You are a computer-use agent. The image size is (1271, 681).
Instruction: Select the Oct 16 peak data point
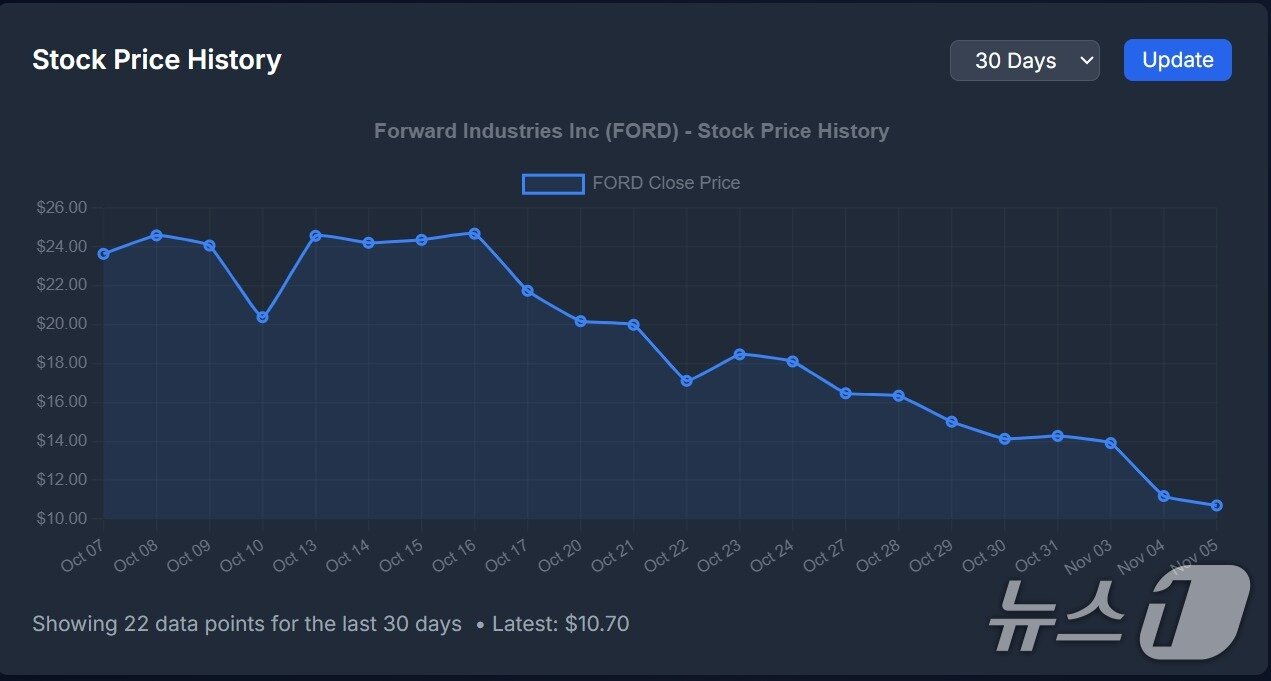(x=475, y=233)
